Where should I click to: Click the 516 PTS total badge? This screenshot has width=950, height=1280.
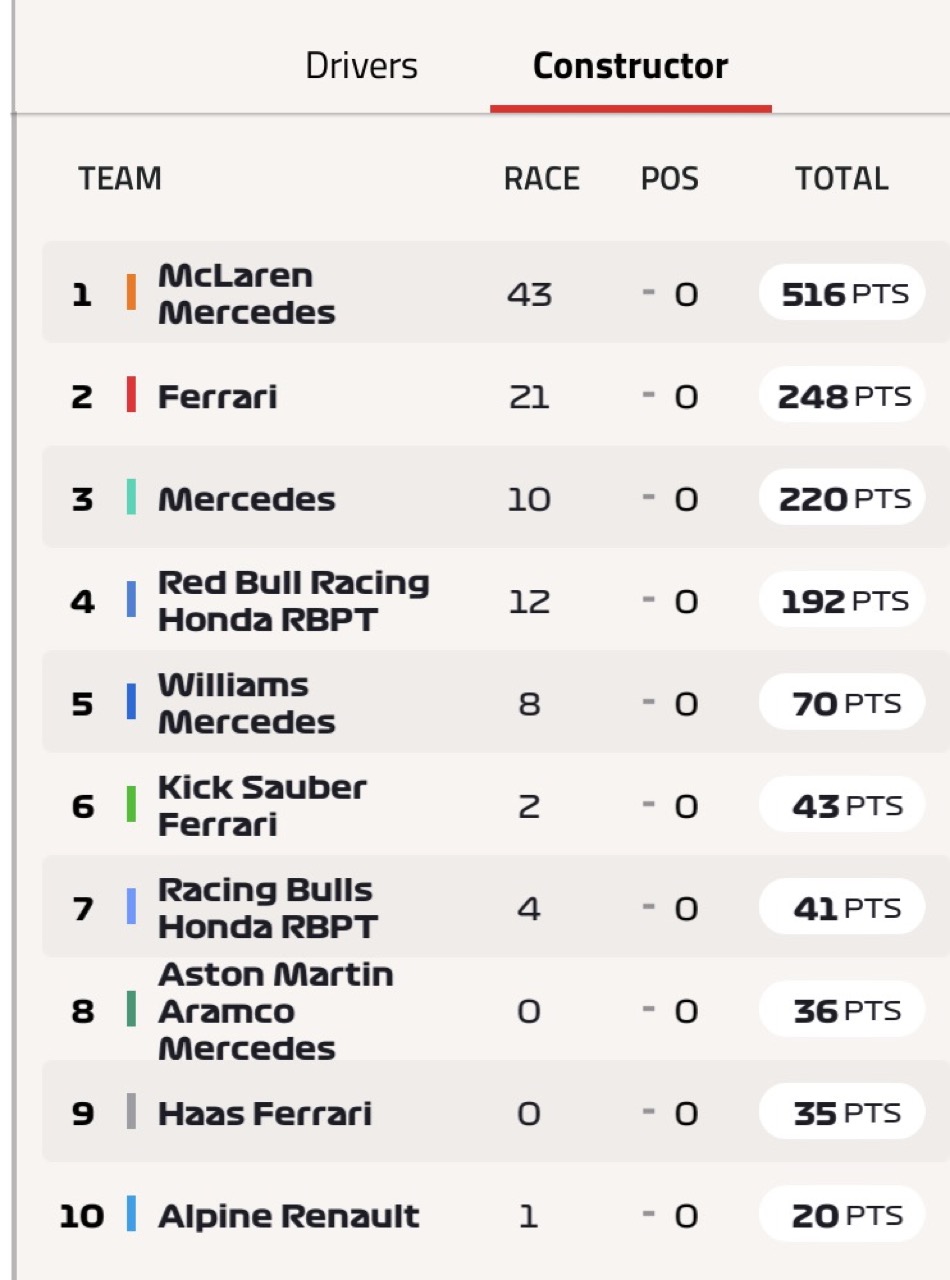842,293
